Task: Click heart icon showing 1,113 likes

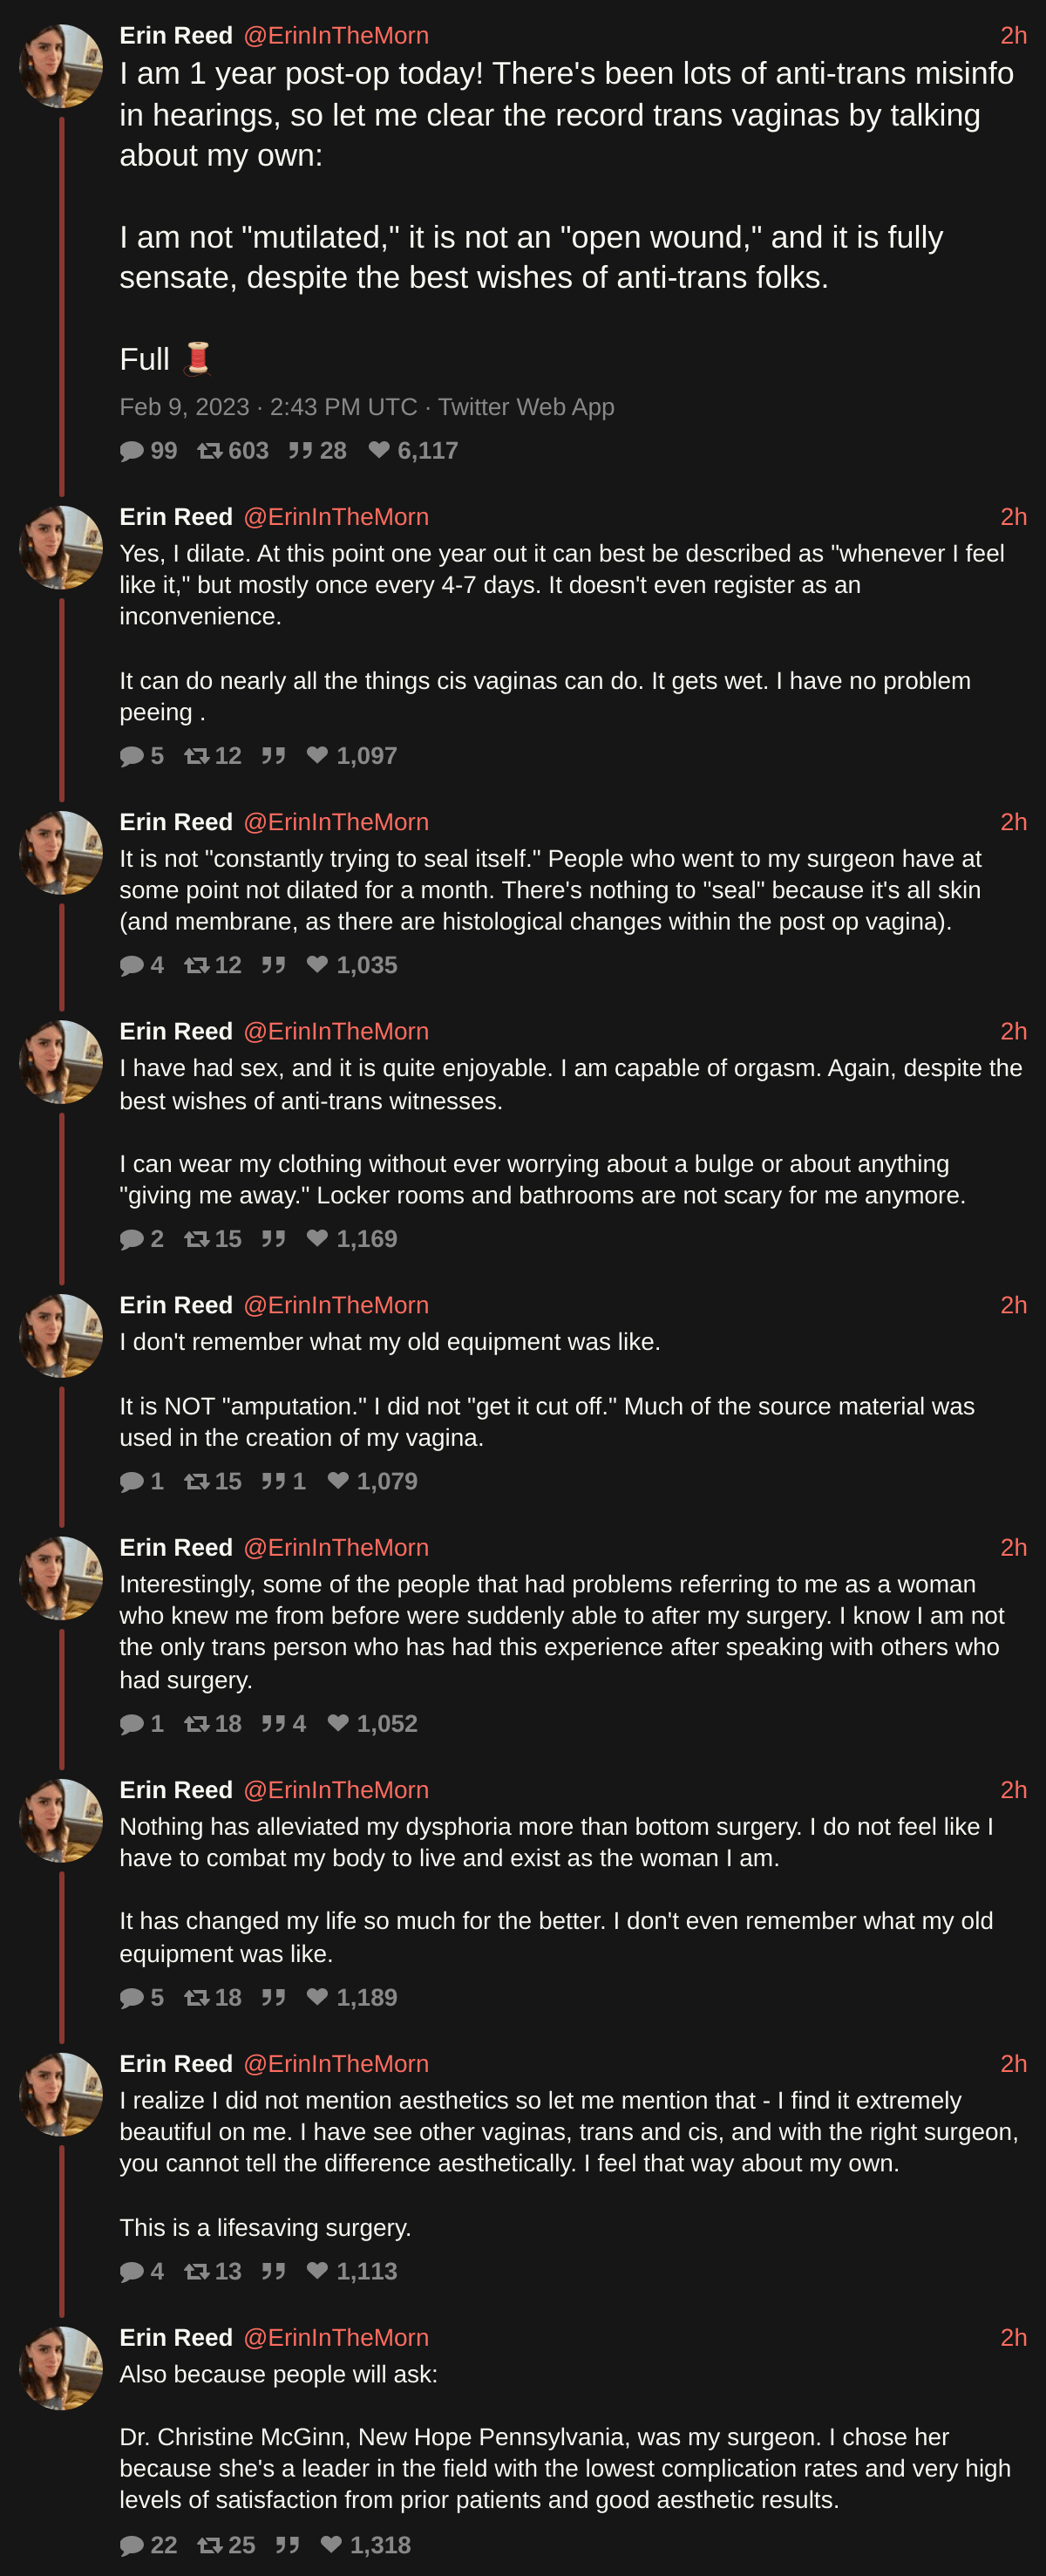Action: [x=317, y=2271]
